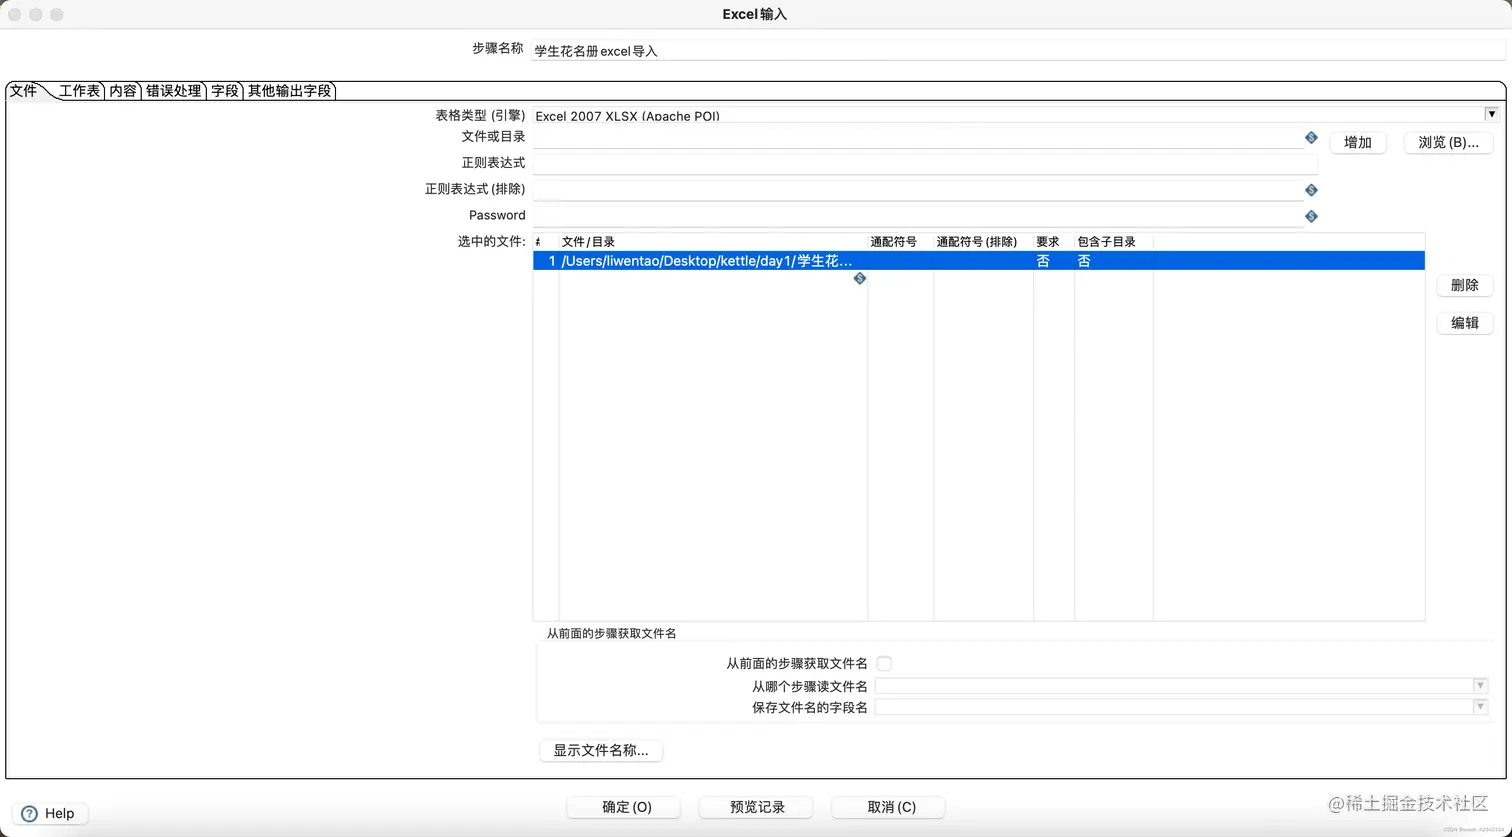Image resolution: width=1512 pixels, height=837 pixels.
Task: Focus the 步骤名称 input field
Action: (x=1017, y=50)
